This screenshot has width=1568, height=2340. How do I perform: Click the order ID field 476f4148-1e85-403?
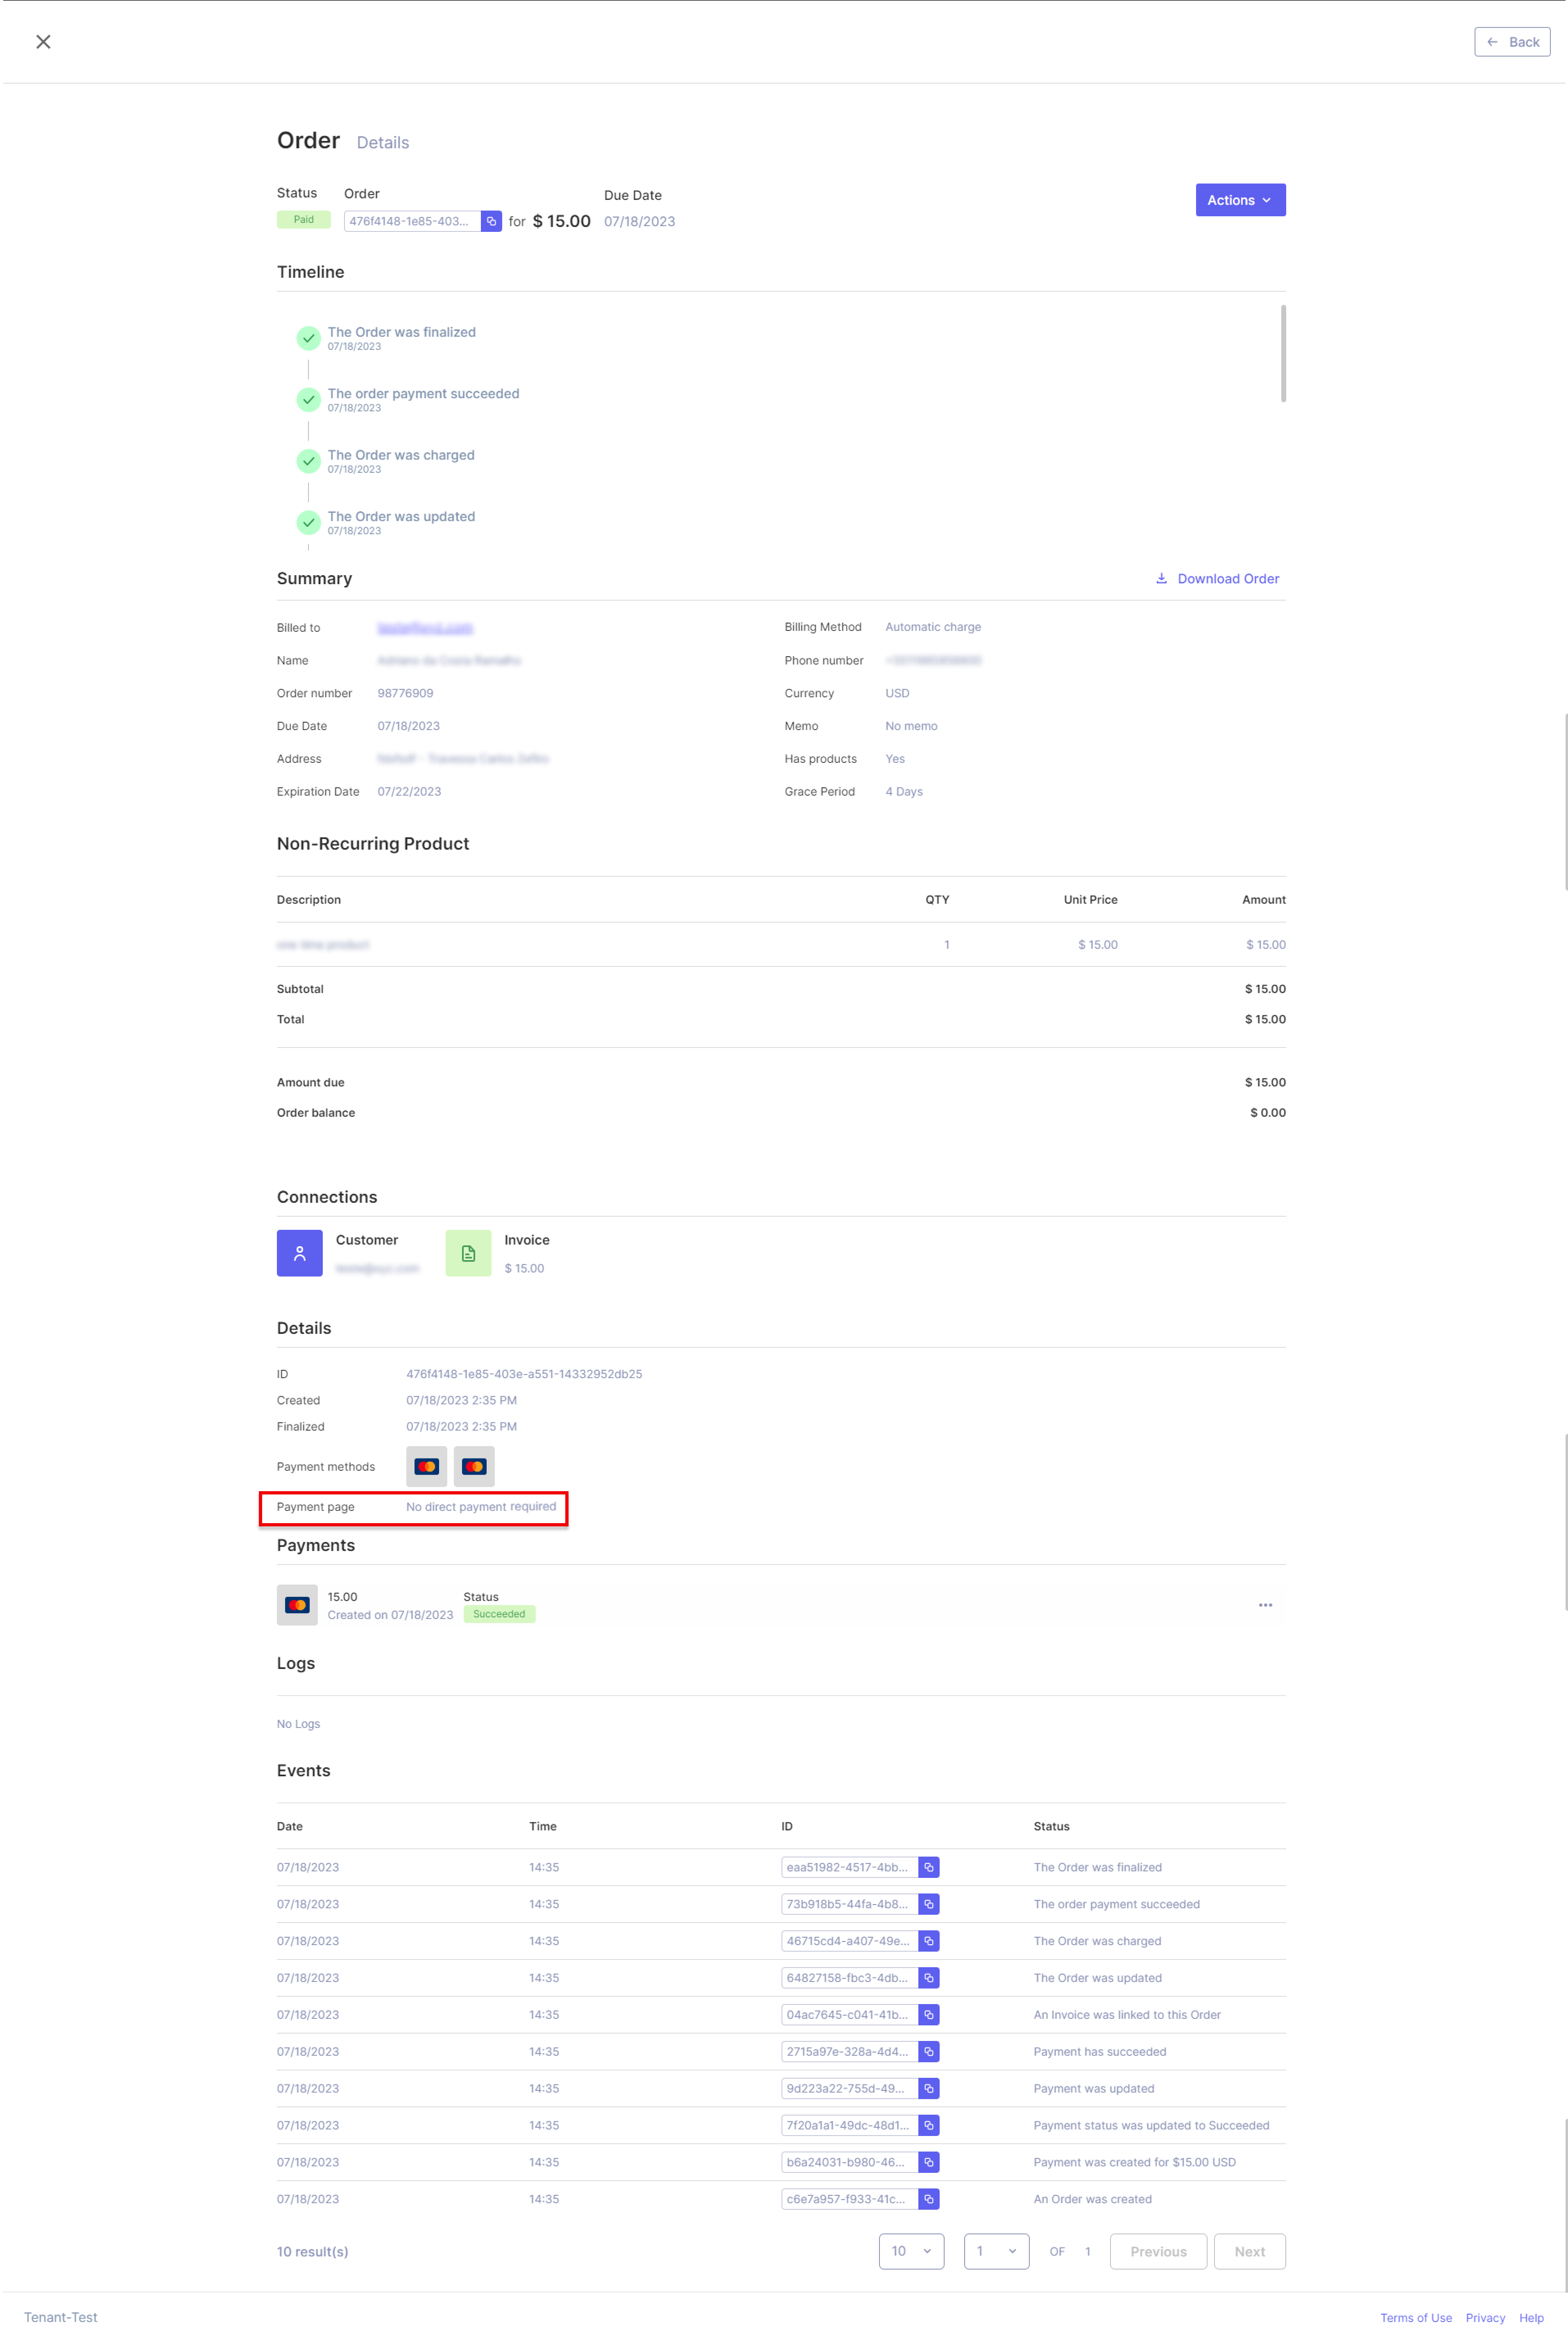tap(412, 221)
